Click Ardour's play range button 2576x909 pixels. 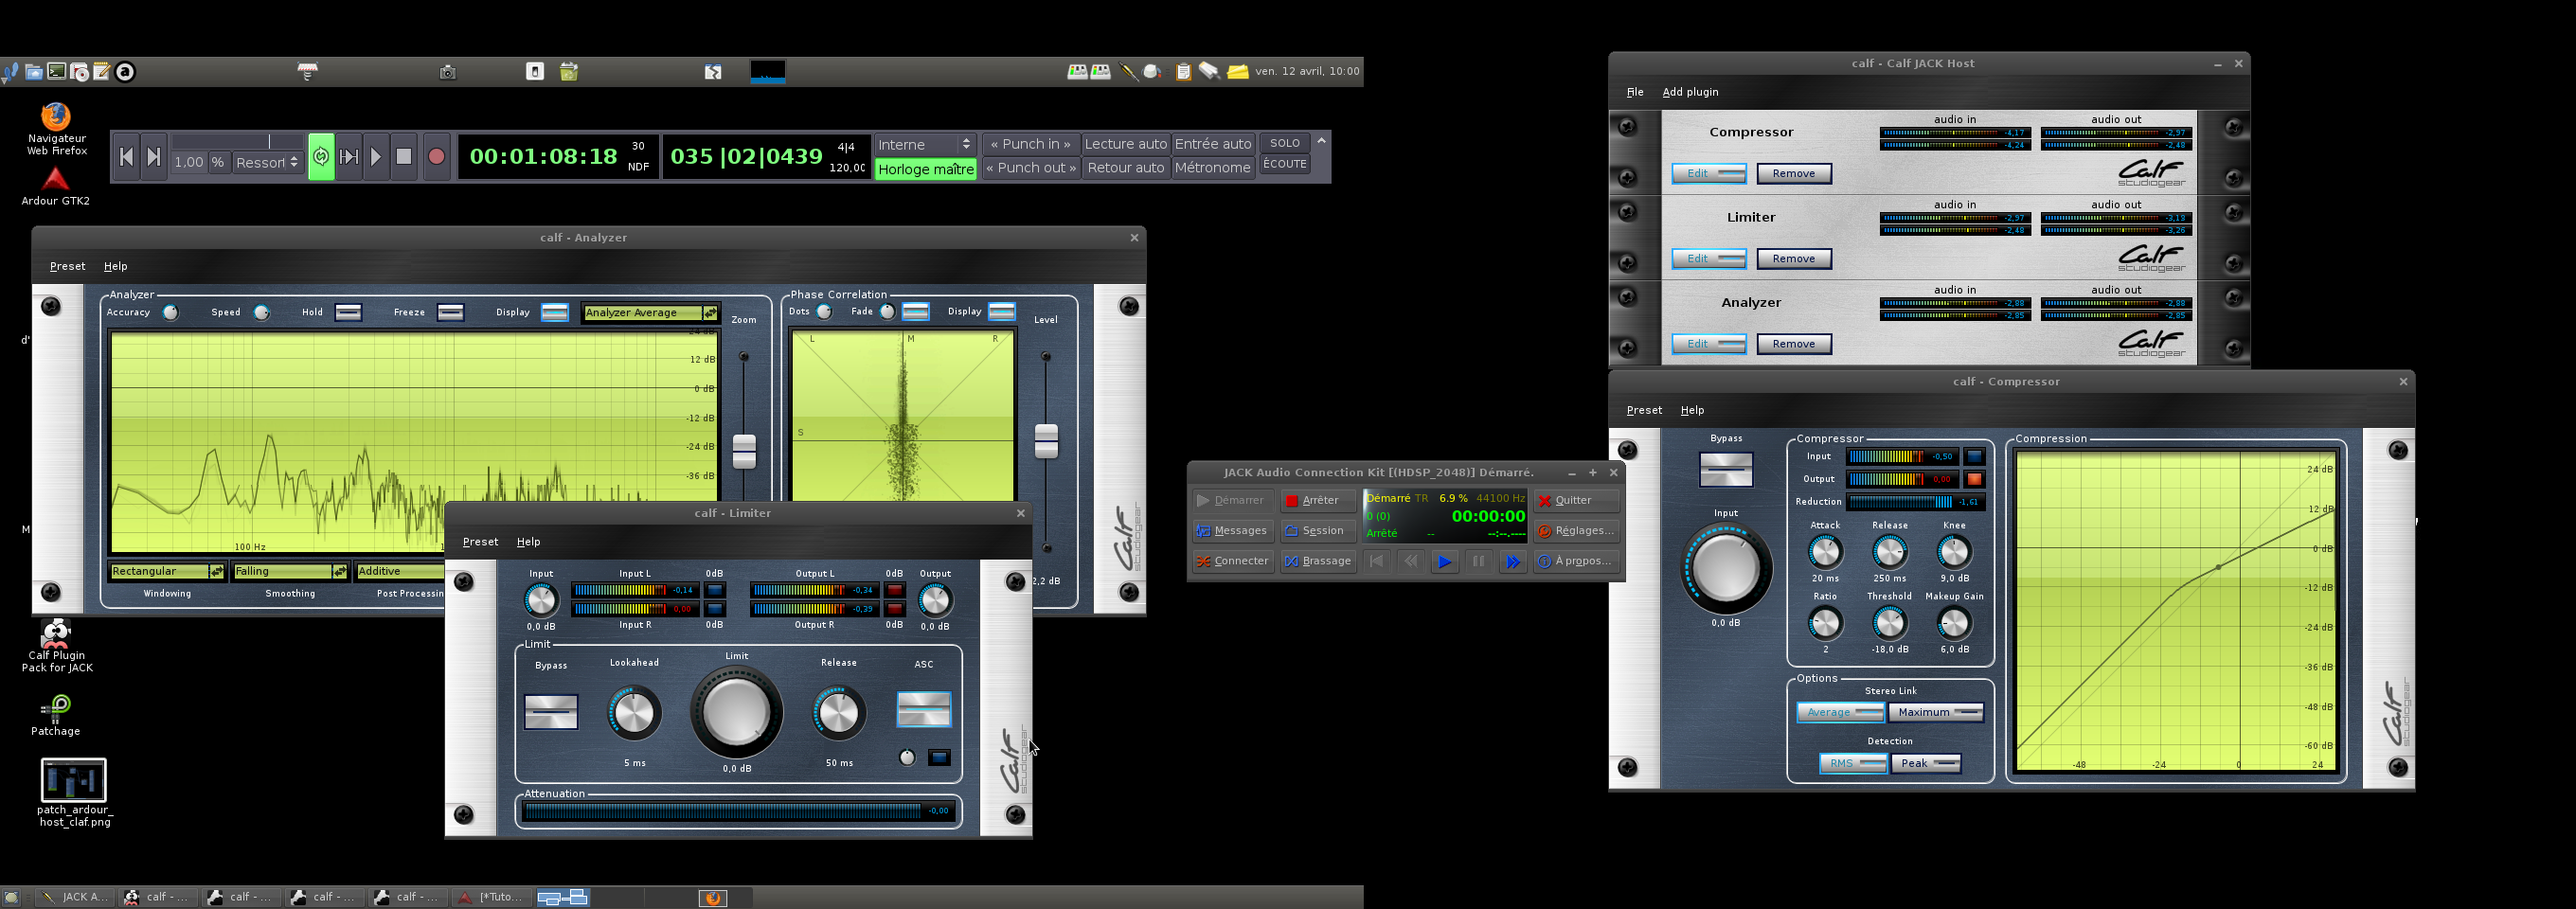tap(349, 157)
